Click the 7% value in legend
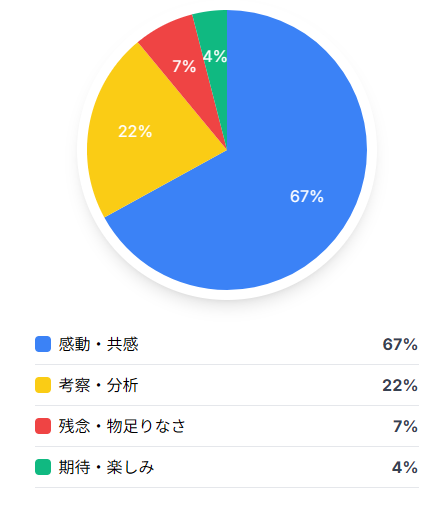The height and width of the screenshot is (506, 447). click(405, 426)
